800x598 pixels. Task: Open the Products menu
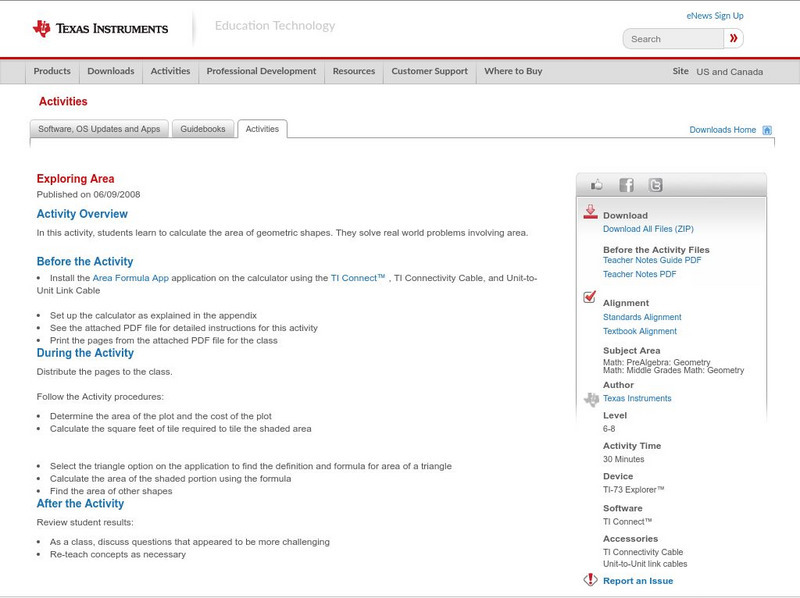click(x=52, y=72)
